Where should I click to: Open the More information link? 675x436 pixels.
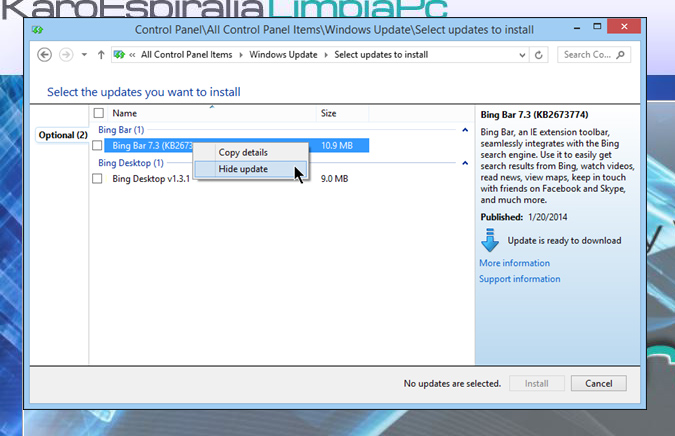coord(514,263)
